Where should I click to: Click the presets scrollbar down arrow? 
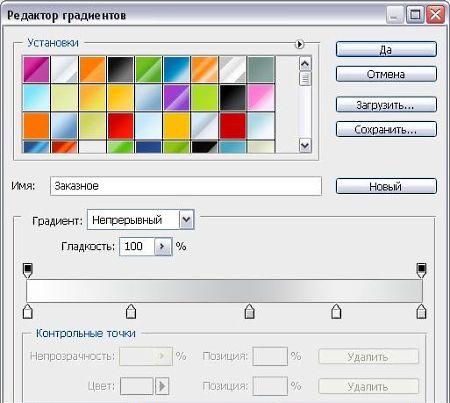coord(305,146)
